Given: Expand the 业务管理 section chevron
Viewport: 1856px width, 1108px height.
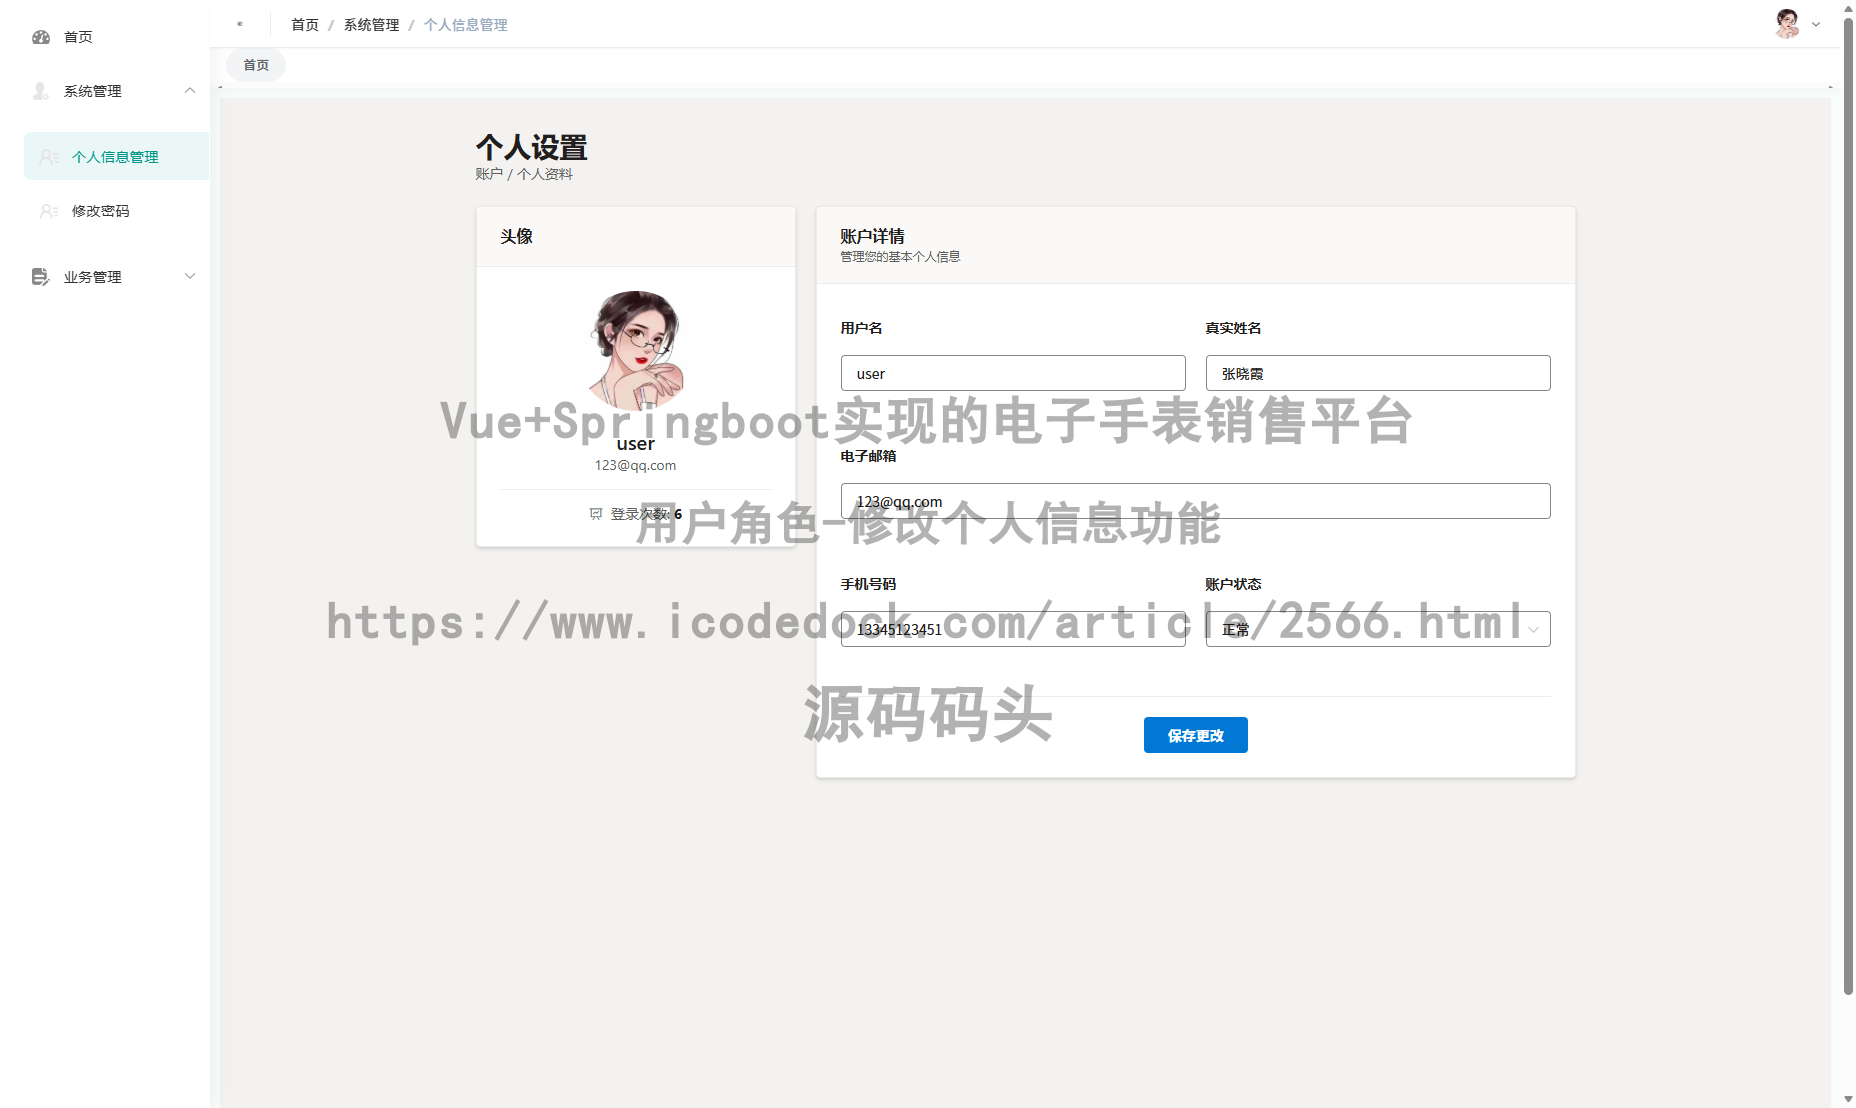Looking at the screenshot, I should pos(190,276).
